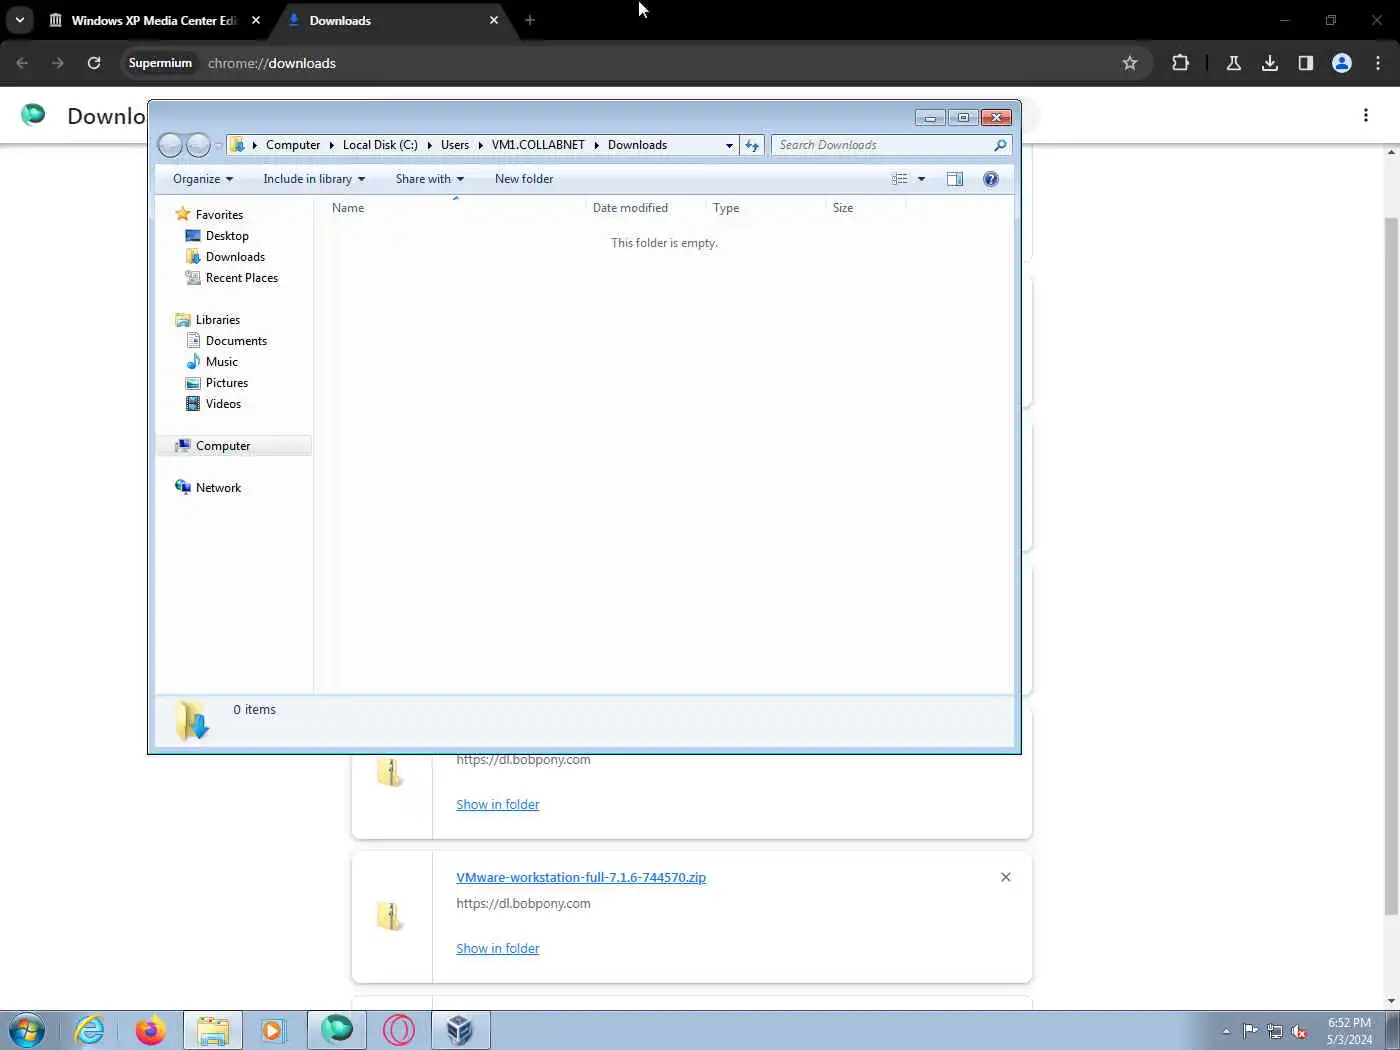Open the Include in library menu
This screenshot has width=1400, height=1050.
[x=314, y=179]
